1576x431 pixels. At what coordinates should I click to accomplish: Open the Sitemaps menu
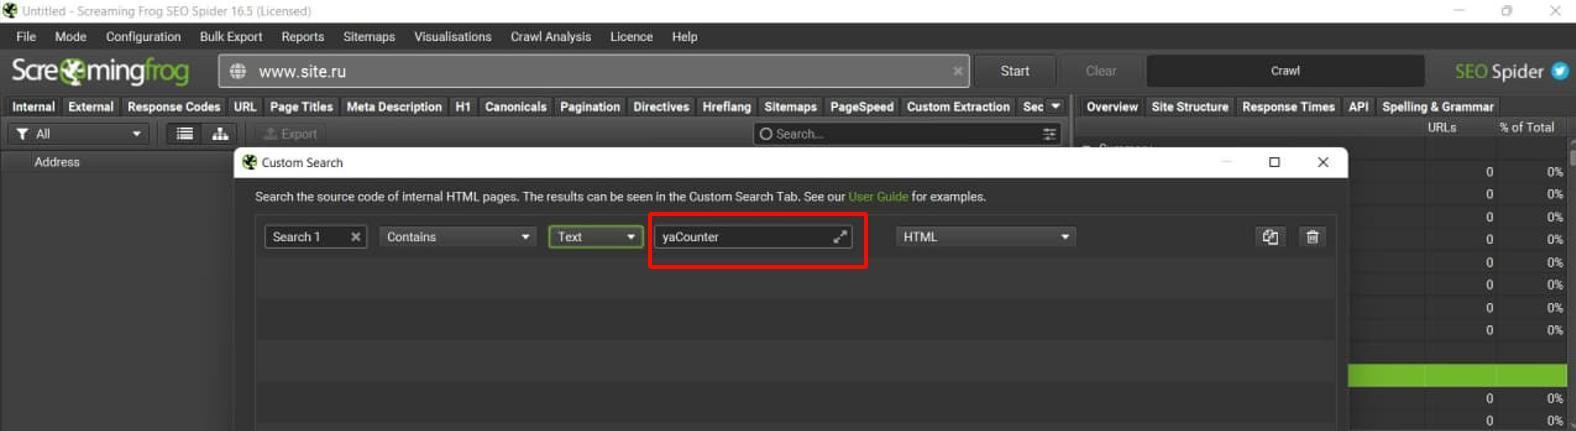(x=369, y=37)
